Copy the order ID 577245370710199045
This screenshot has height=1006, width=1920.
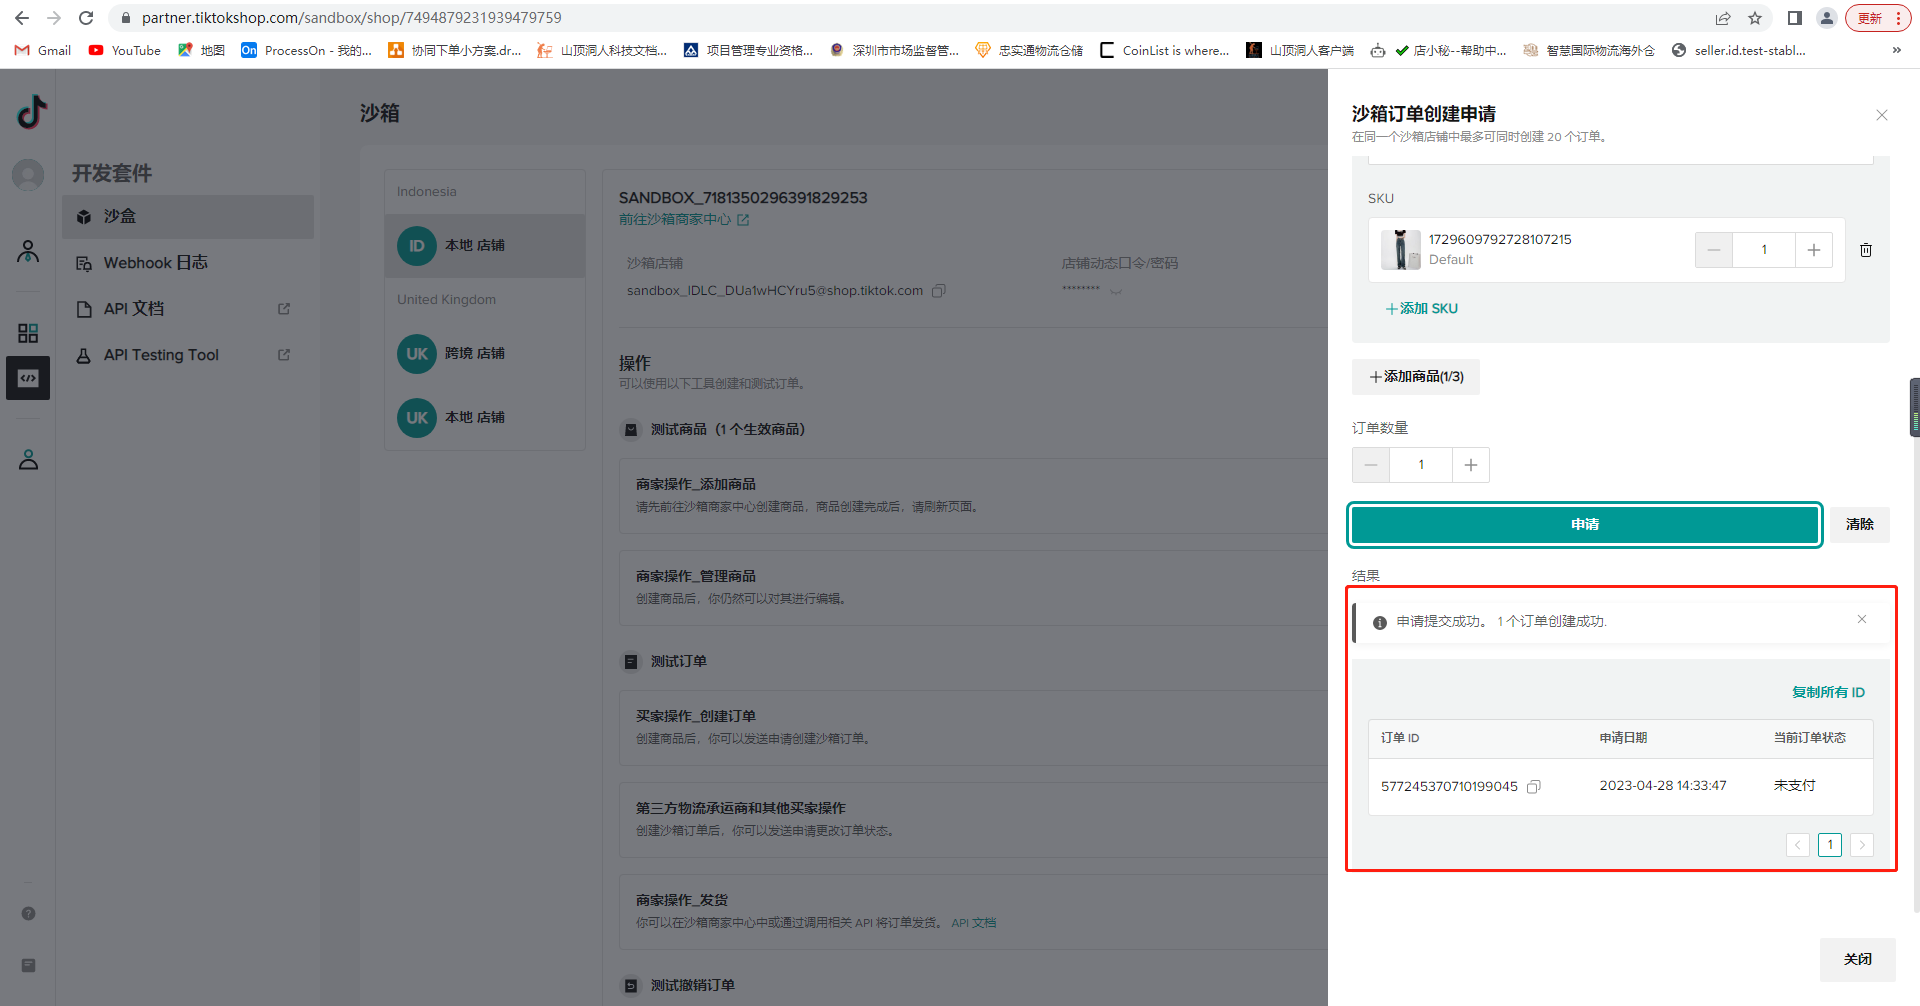pos(1534,787)
